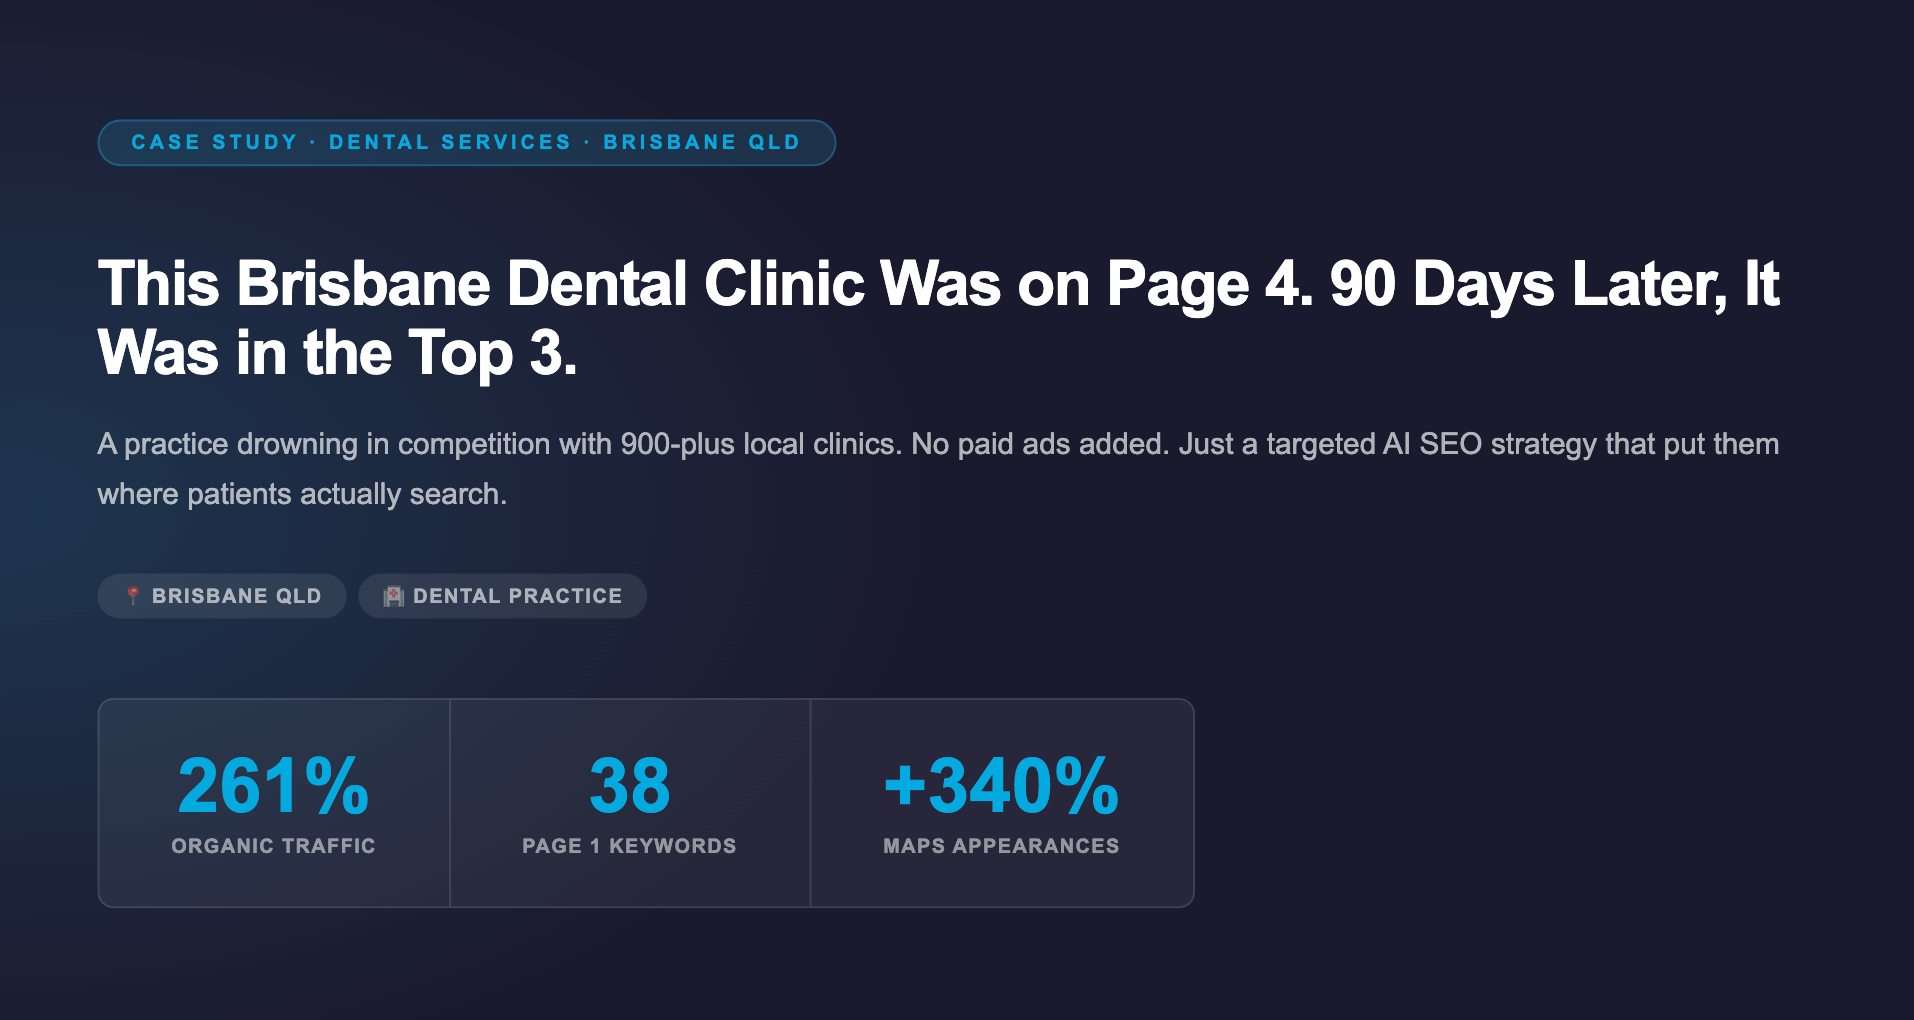Select the DENTAL PRACTICE tag label
The width and height of the screenshot is (1914, 1020).
tap(517, 596)
